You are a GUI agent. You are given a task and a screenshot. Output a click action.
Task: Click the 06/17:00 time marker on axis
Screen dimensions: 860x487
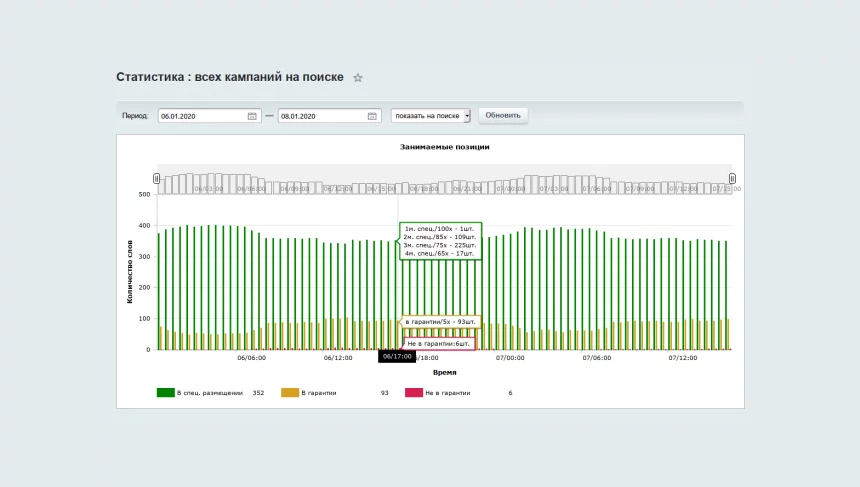[x=397, y=356]
